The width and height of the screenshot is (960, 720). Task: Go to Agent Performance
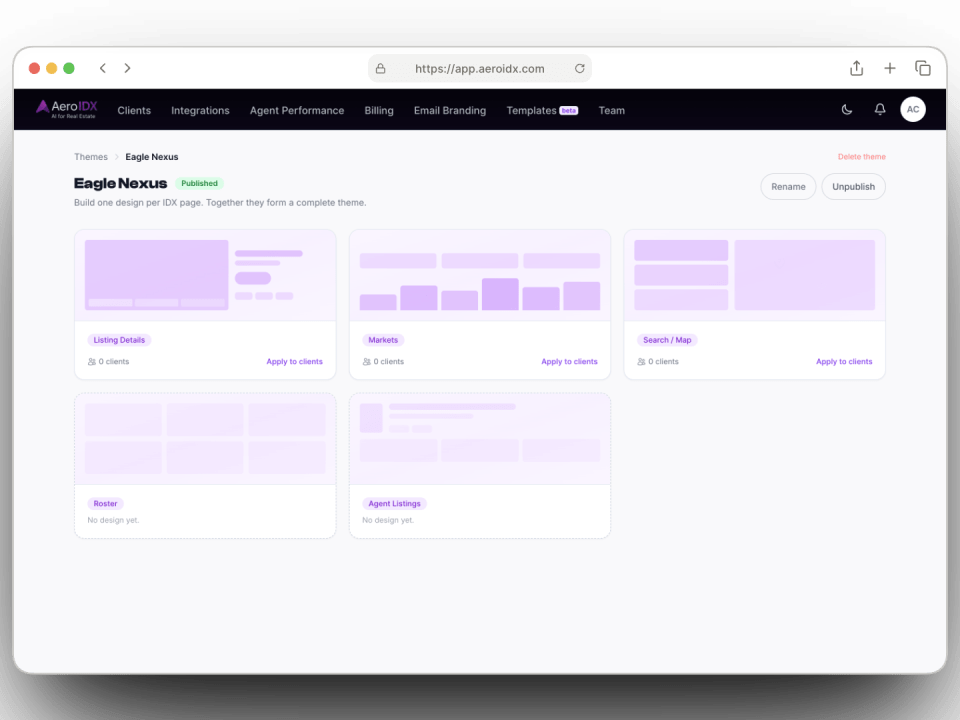(x=297, y=110)
